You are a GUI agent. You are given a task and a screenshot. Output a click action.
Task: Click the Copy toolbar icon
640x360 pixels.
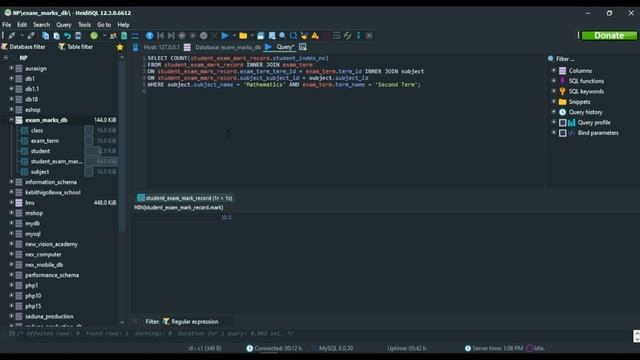45,36
